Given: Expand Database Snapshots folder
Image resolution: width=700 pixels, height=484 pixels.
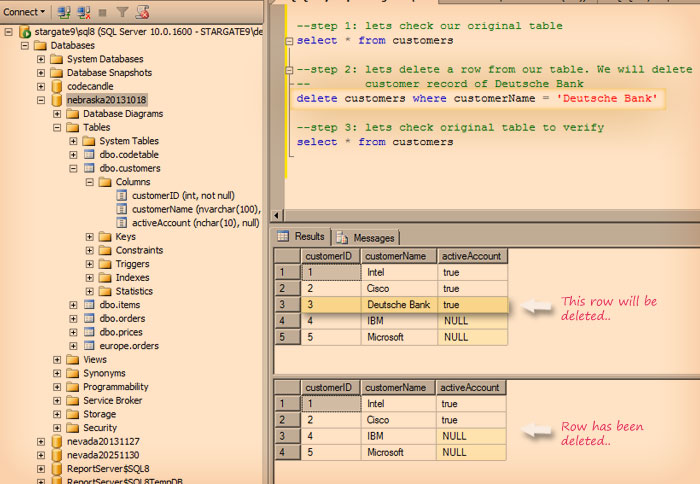Looking at the screenshot, I should [x=41, y=73].
